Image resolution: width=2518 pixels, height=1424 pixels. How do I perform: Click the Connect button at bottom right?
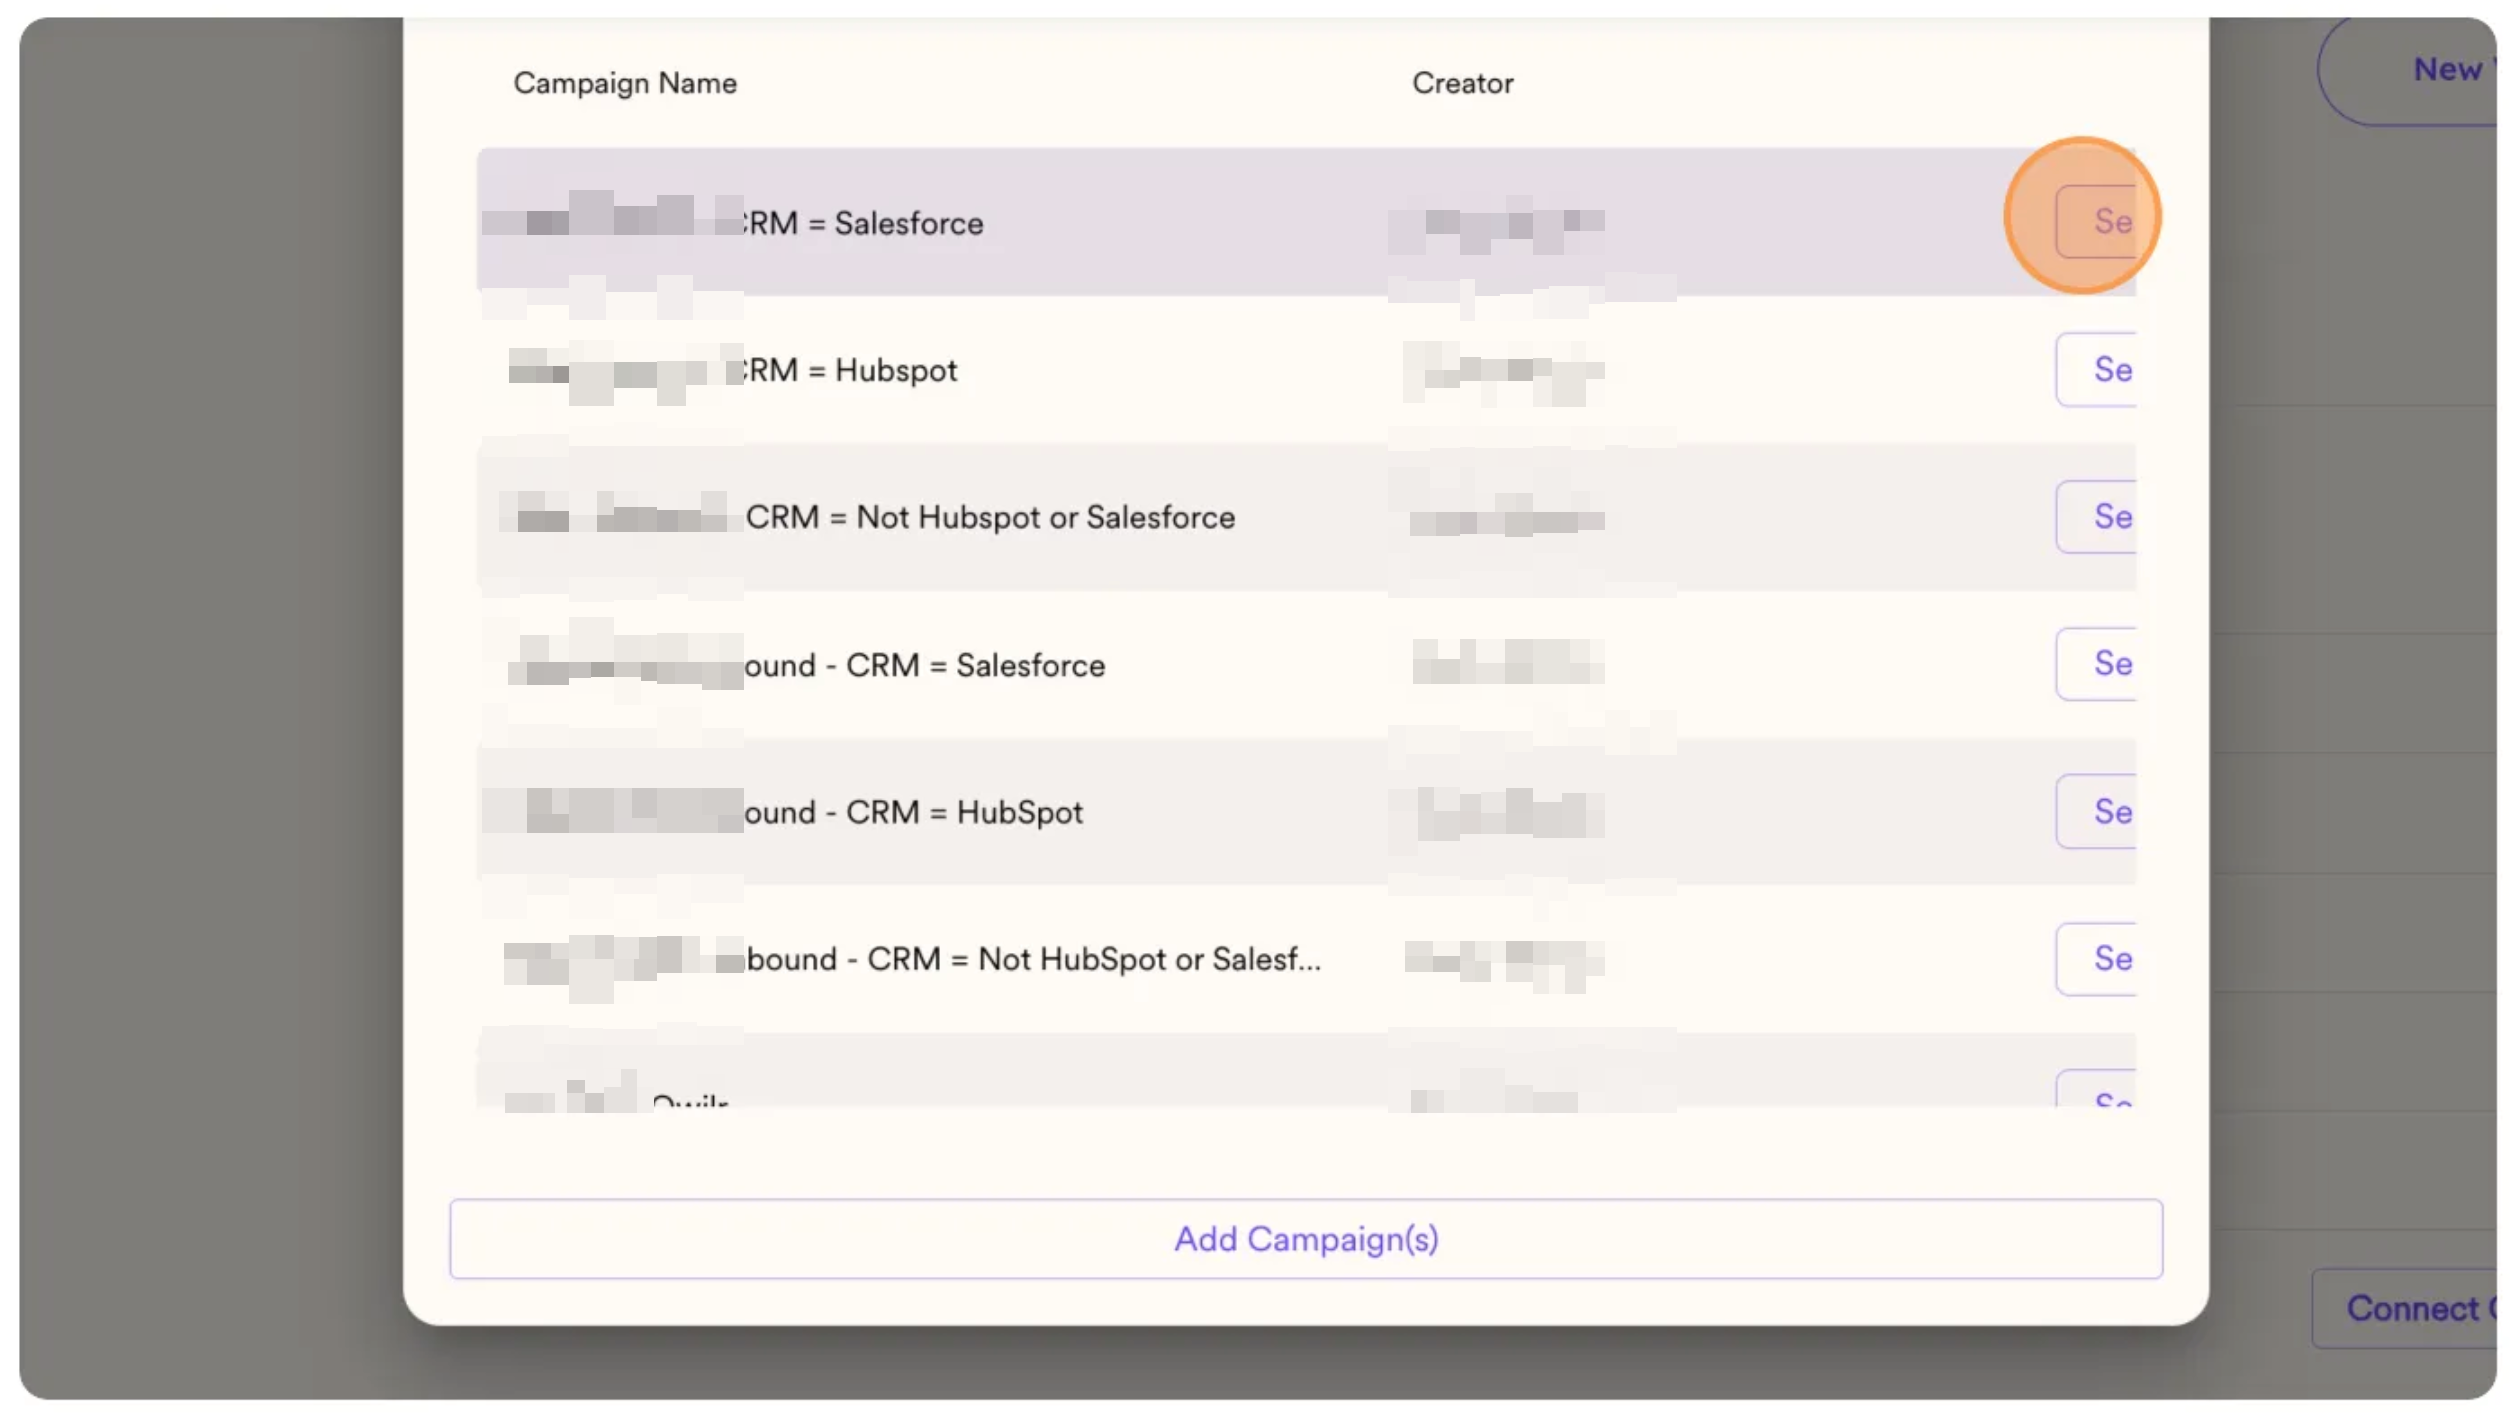(x=2415, y=1308)
